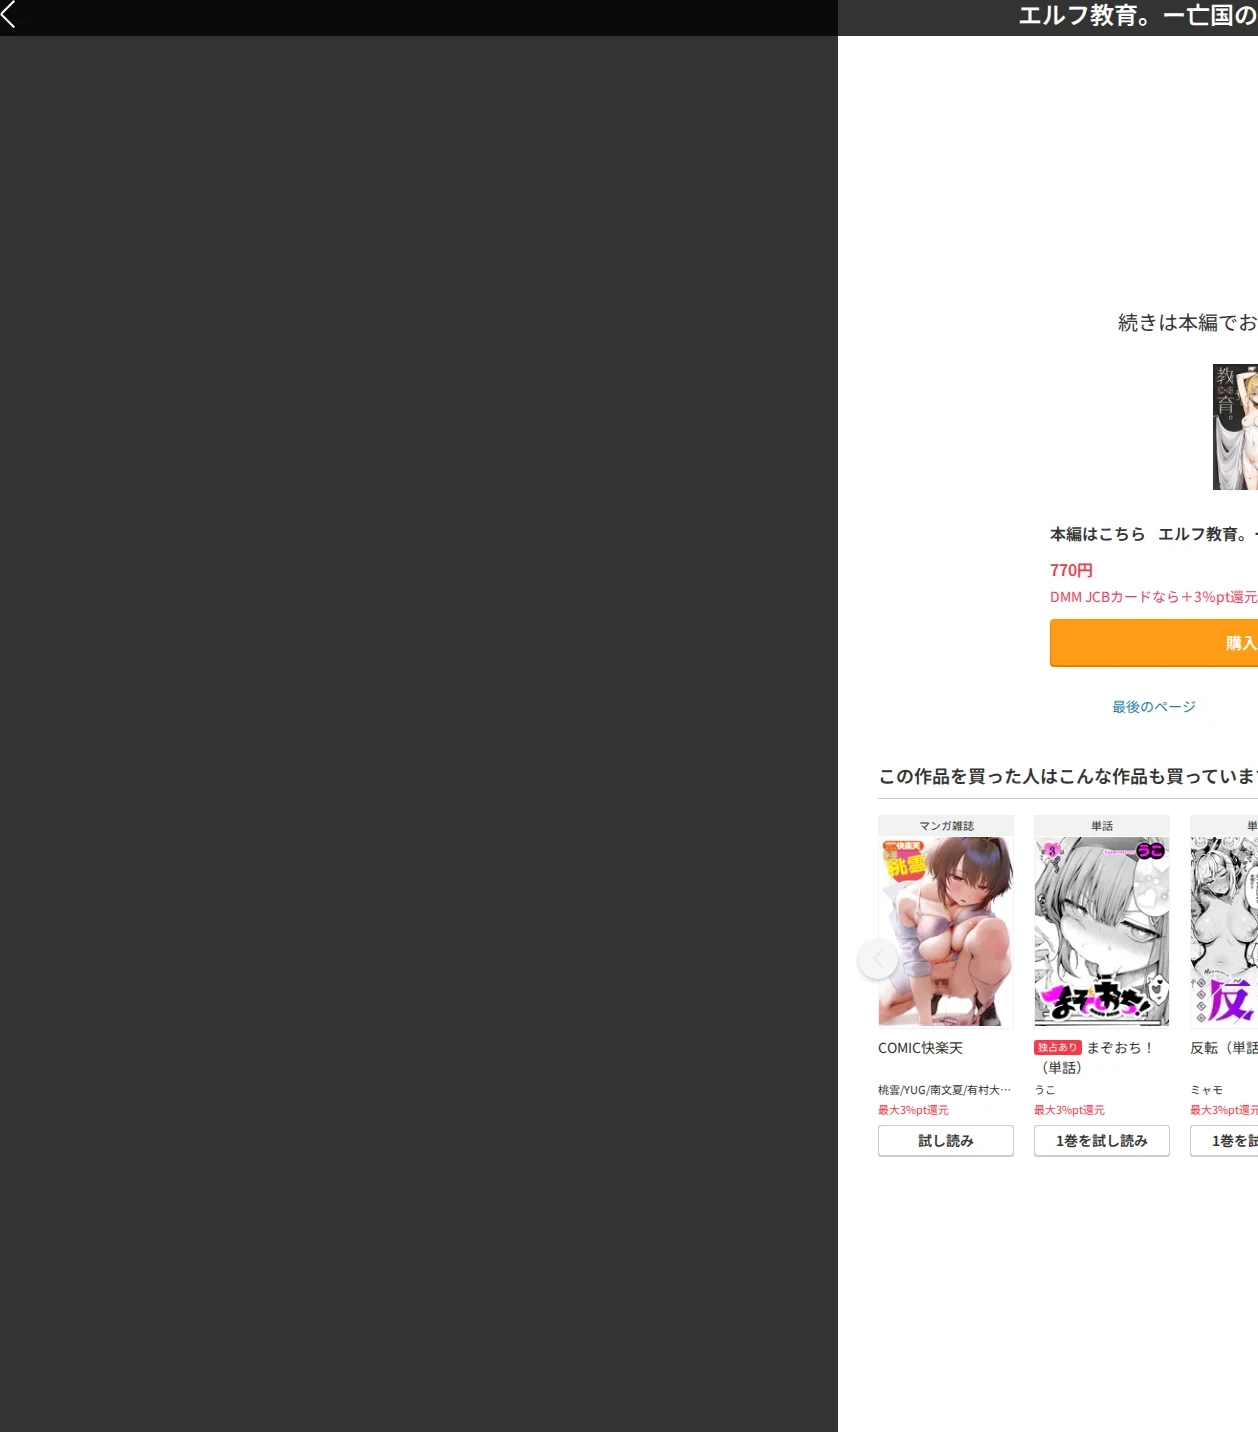1258x1432 pixels.
Task: Open the 反転 cover image
Action: pyautogui.click(x=1224, y=931)
